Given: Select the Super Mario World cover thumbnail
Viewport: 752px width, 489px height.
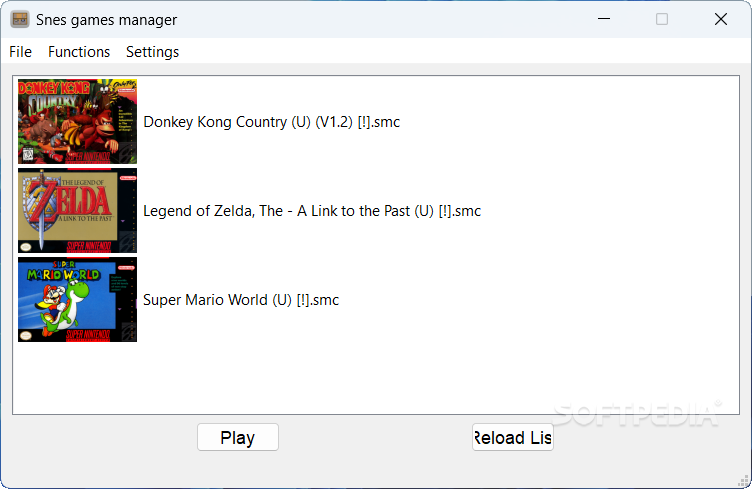Looking at the screenshot, I should click(78, 300).
